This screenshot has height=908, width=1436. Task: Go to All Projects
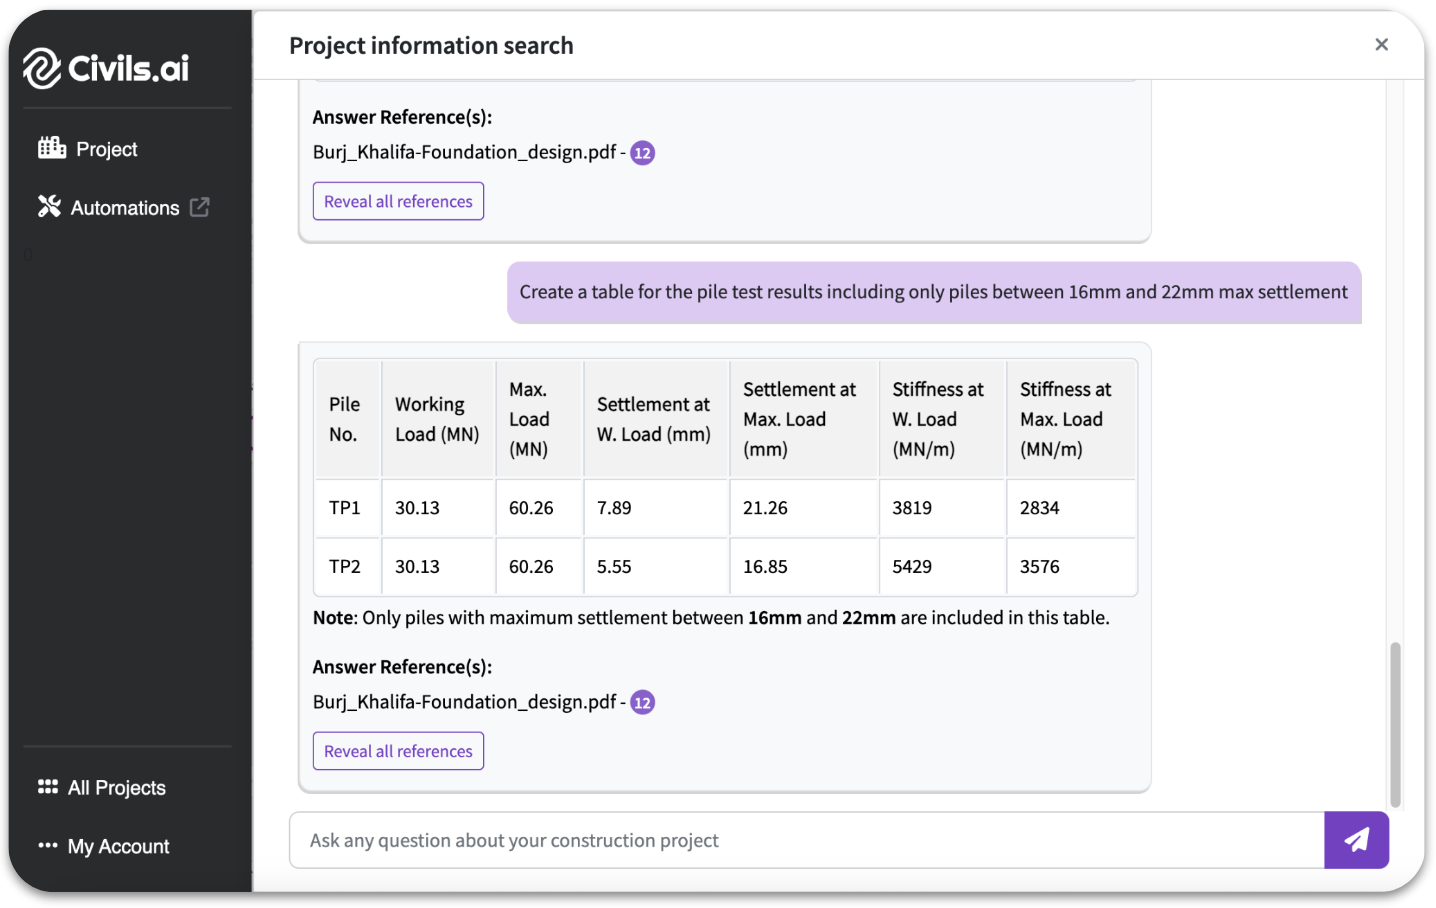click(x=116, y=788)
